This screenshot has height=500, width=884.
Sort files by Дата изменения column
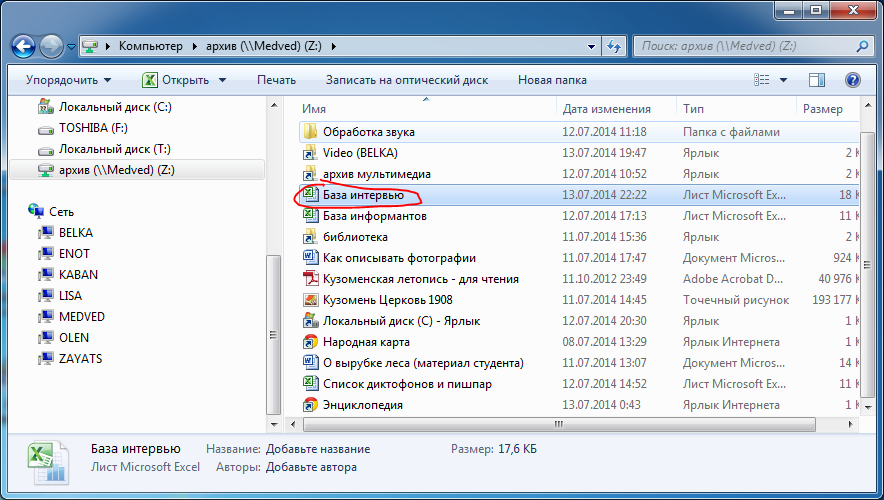coord(606,109)
